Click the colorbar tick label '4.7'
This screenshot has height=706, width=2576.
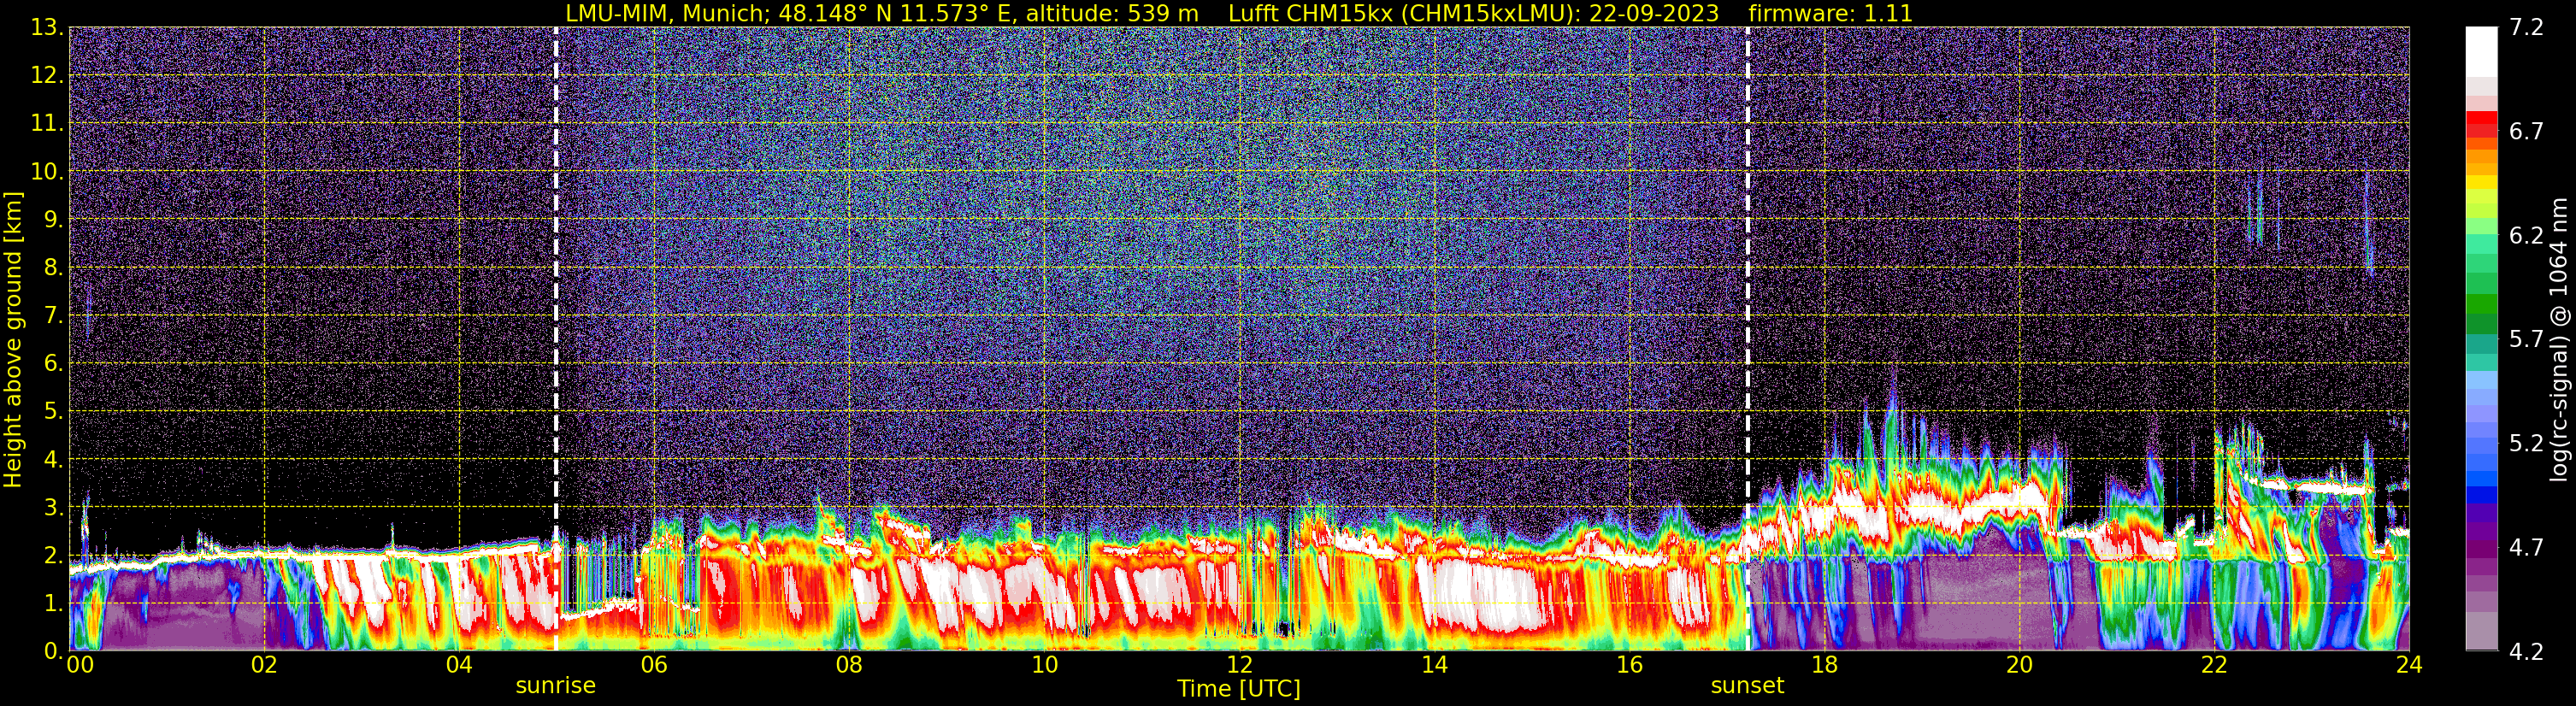click(x=2526, y=548)
